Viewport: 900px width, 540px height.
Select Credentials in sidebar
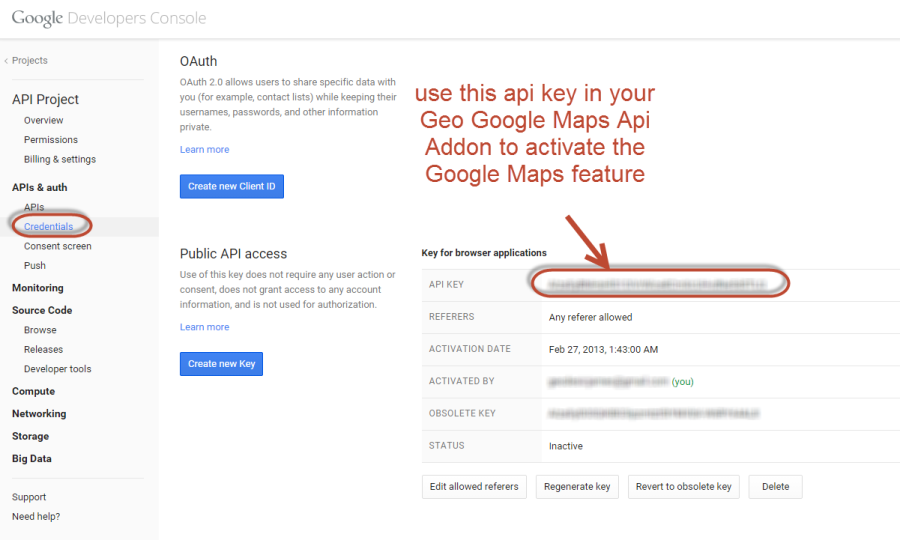pos(49,226)
